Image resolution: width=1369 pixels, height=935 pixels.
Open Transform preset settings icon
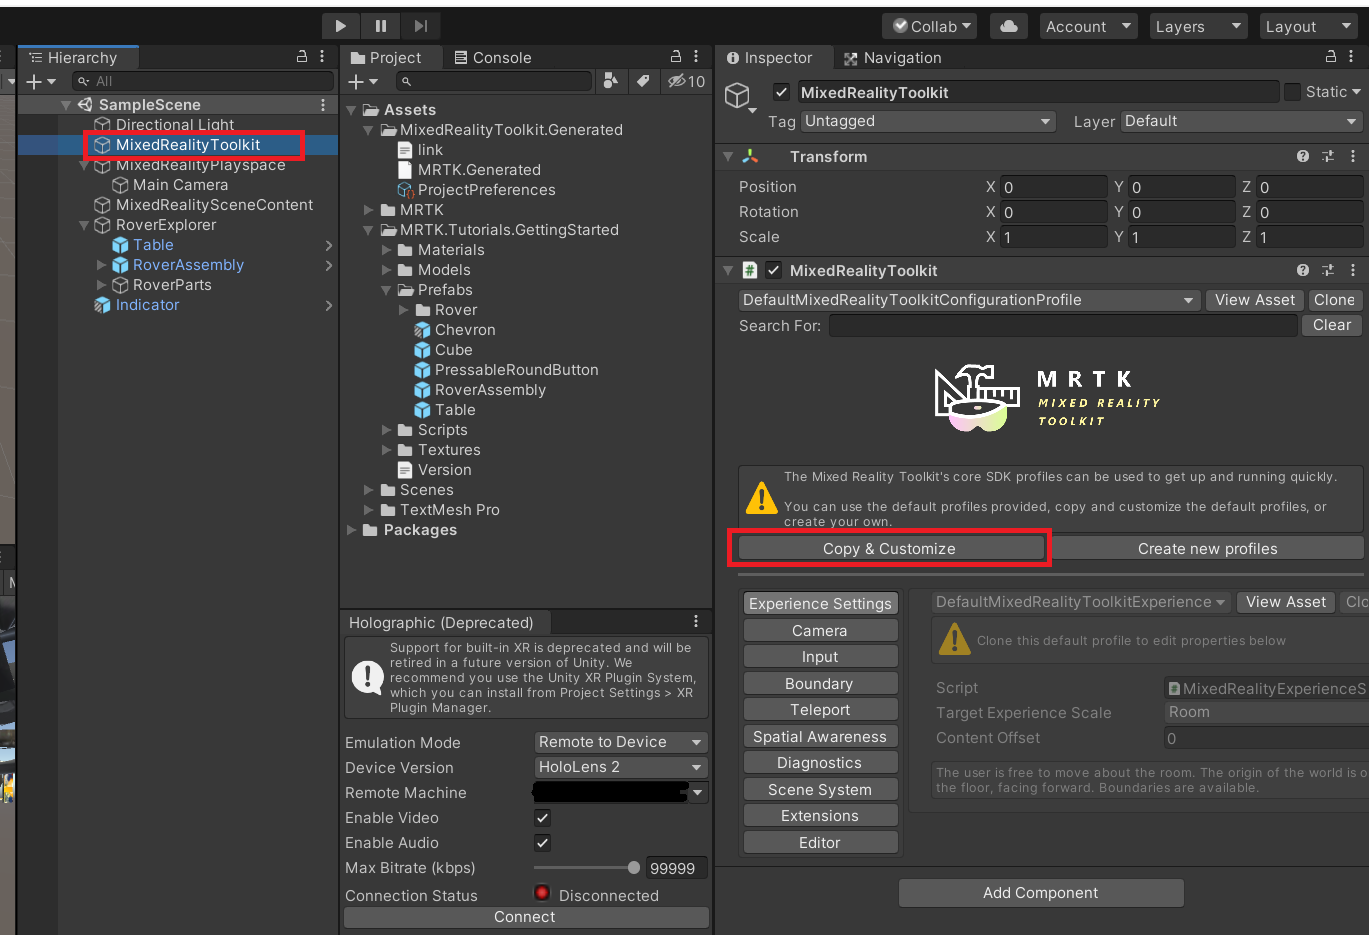click(x=1328, y=156)
